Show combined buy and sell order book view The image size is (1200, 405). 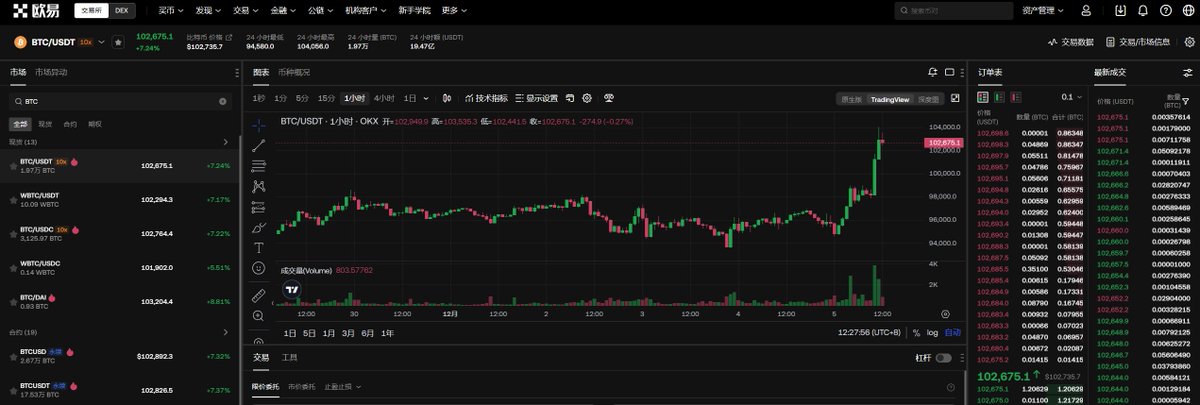point(983,97)
